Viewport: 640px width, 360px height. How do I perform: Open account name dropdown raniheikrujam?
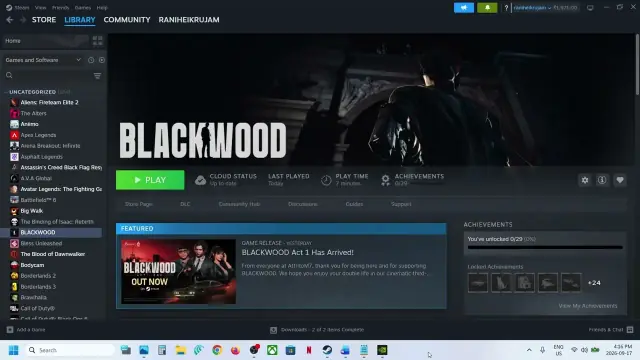coord(532,8)
